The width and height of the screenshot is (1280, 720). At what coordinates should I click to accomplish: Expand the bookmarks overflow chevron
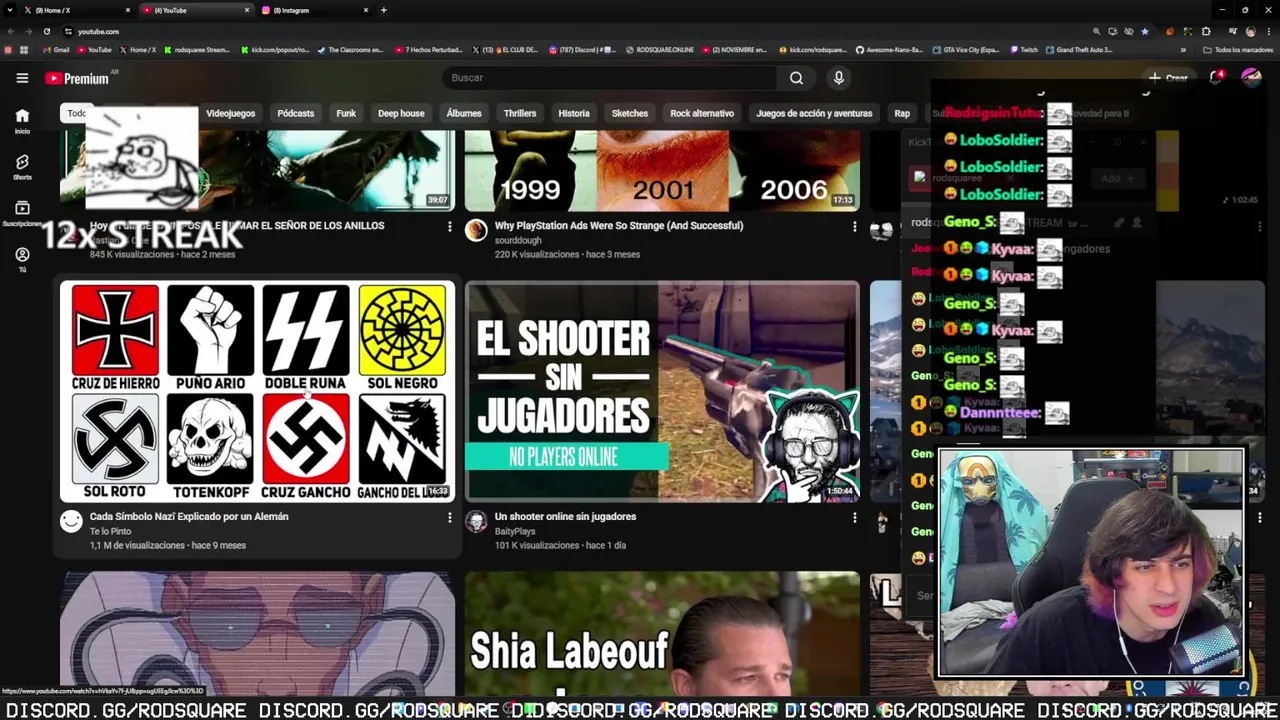pos(1184,50)
